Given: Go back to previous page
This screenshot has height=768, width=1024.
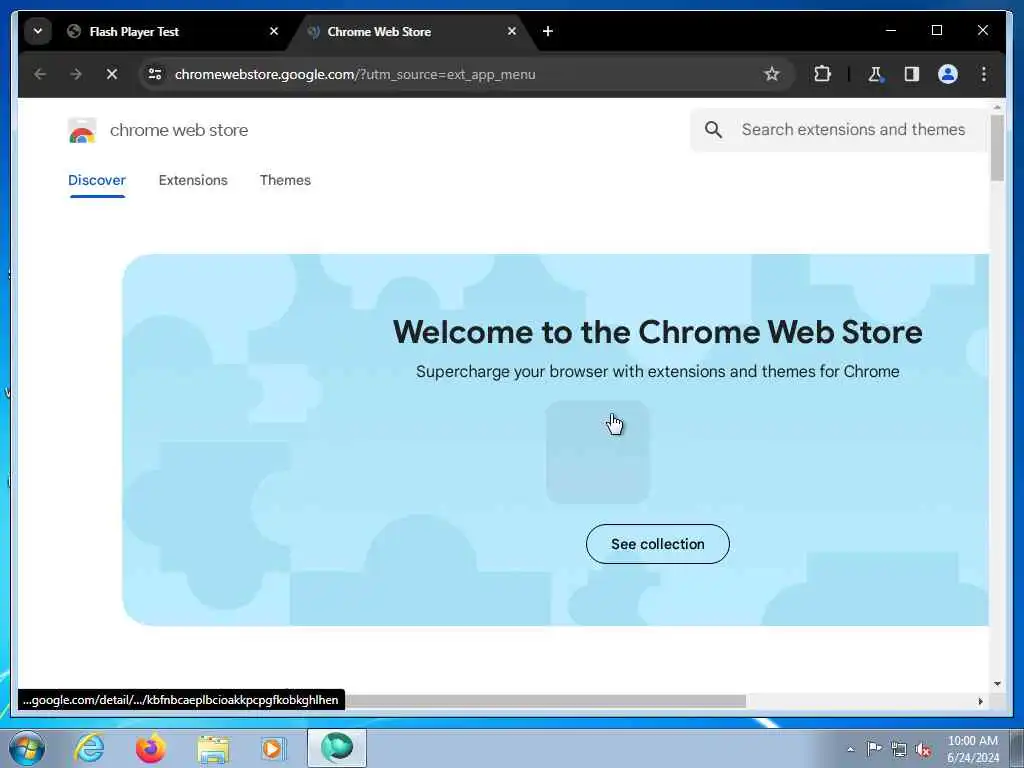Looking at the screenshot, I should [x=40, y=74].
